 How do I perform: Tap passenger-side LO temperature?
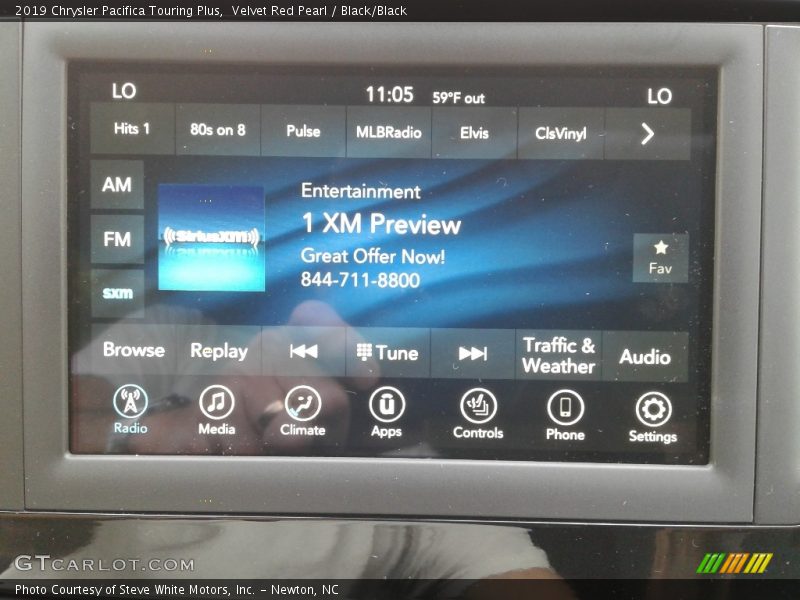tap(659, 96)
